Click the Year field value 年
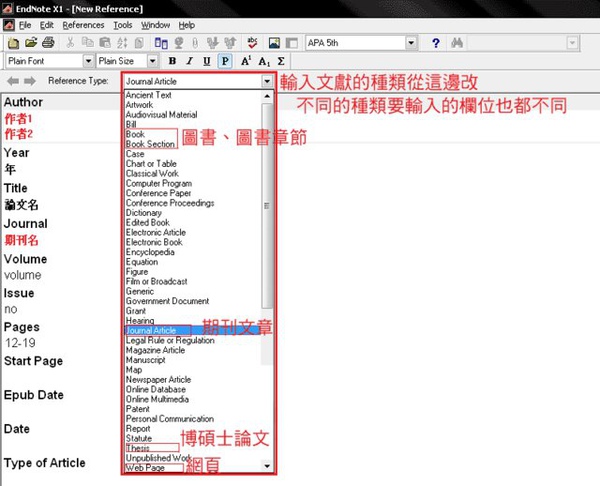 [x=10, y=169]
